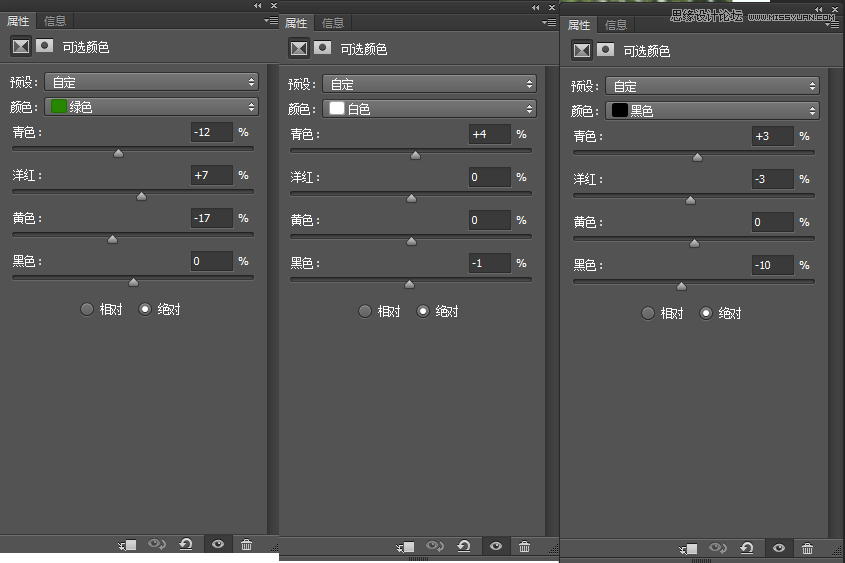This screenshot has width=845, height=563.
Task: Click the trash icon in the 绿色 panel
Action: tap(246, 545)
